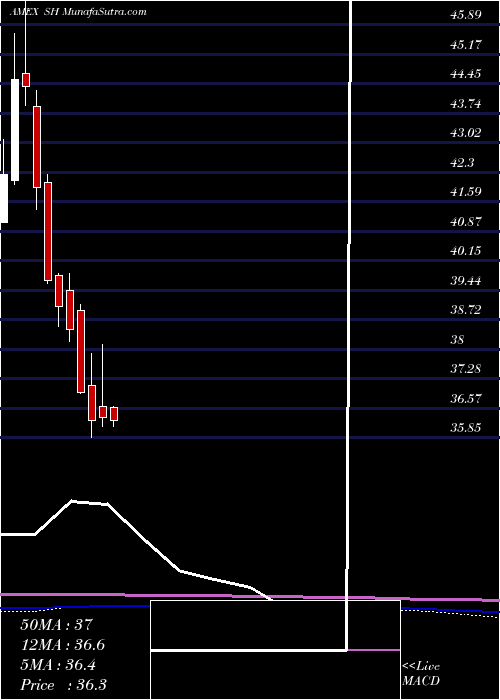
Task: Select the 43.02 price axis label
Action: [x=466, y=133]
